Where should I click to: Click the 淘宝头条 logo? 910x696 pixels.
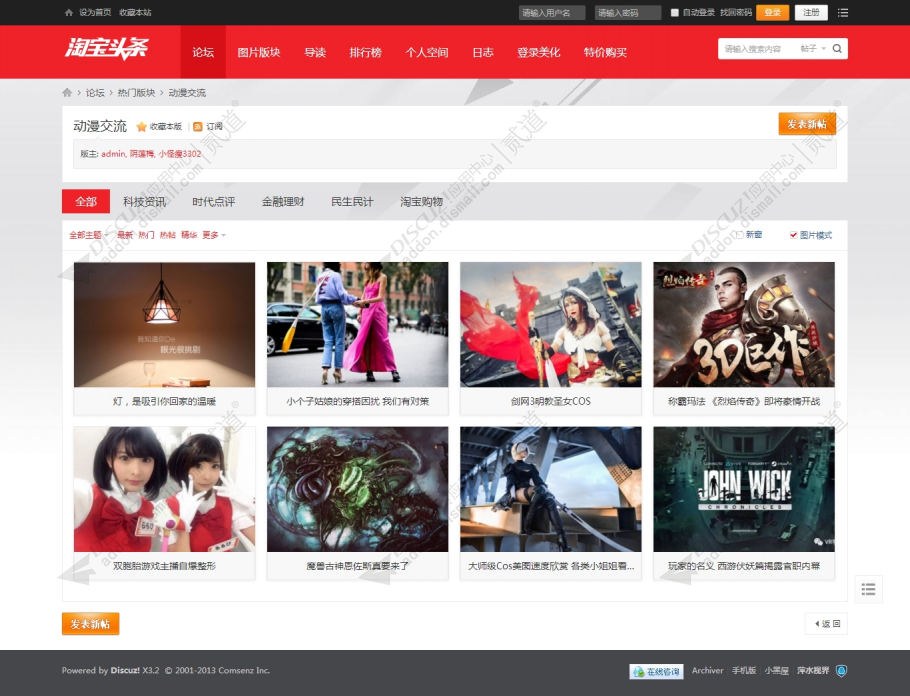coord(106,48)
